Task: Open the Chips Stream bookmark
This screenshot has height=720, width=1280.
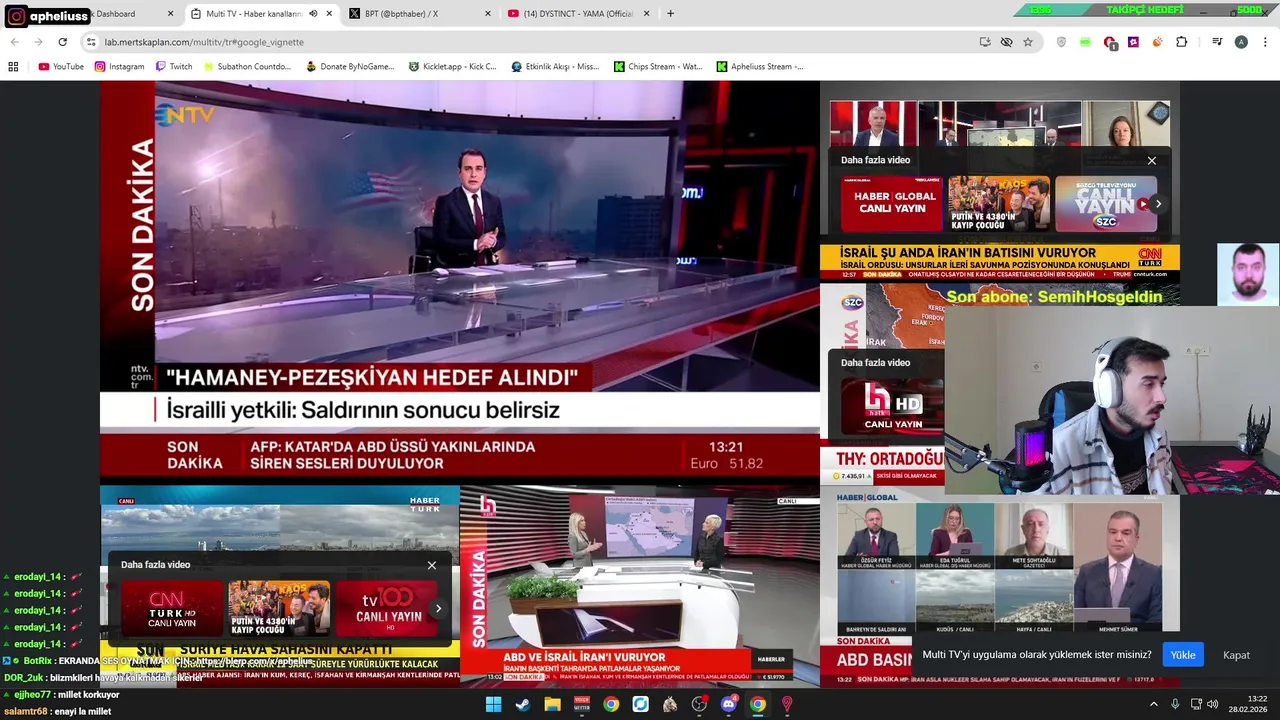Action: click(x=658, y=67)
